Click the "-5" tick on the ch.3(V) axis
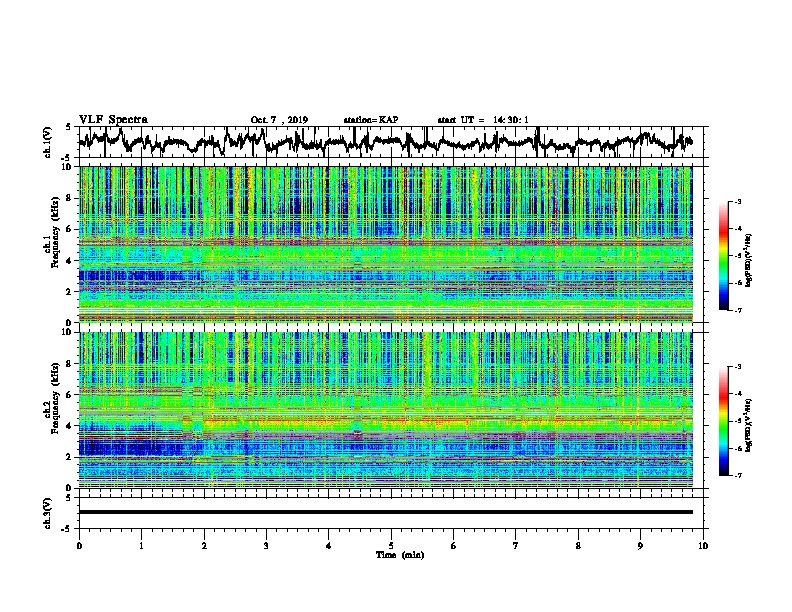 pyautogui.click(x=67, y=529)
